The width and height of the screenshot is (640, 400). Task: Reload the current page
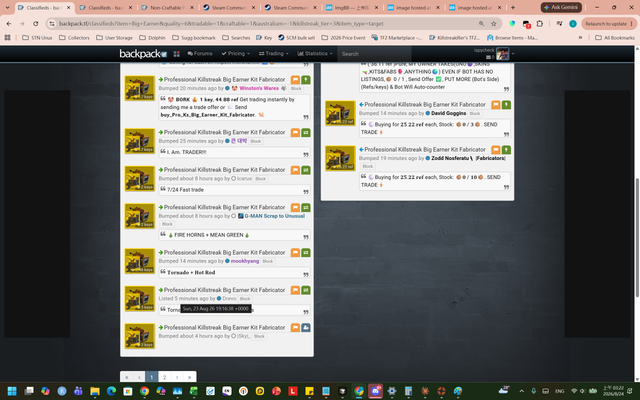pos(36,24)
